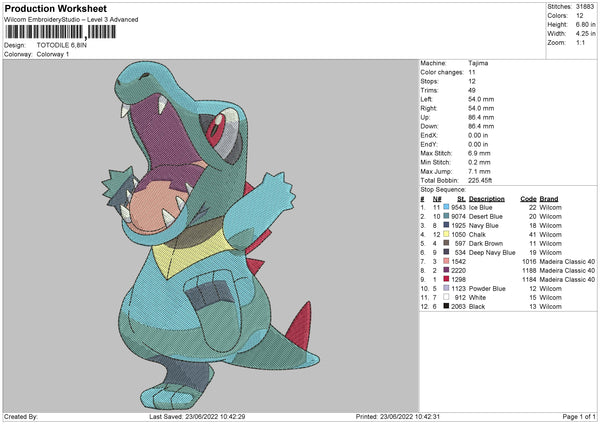
Task: Click the Powder Blue swatch
Action: pos(446,288)
